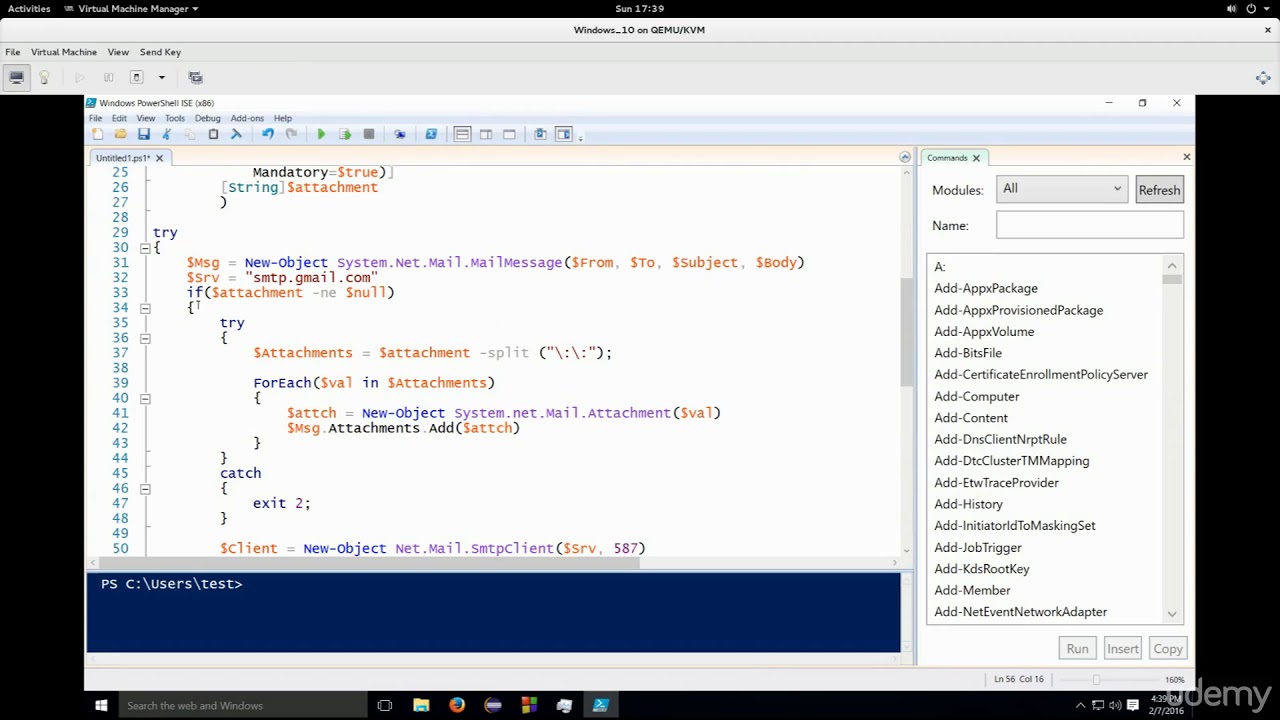Image resolution: width=1280 pixels, height=720 pixels.
Task: Show script pane top layout icon
Action: [462, 134]
